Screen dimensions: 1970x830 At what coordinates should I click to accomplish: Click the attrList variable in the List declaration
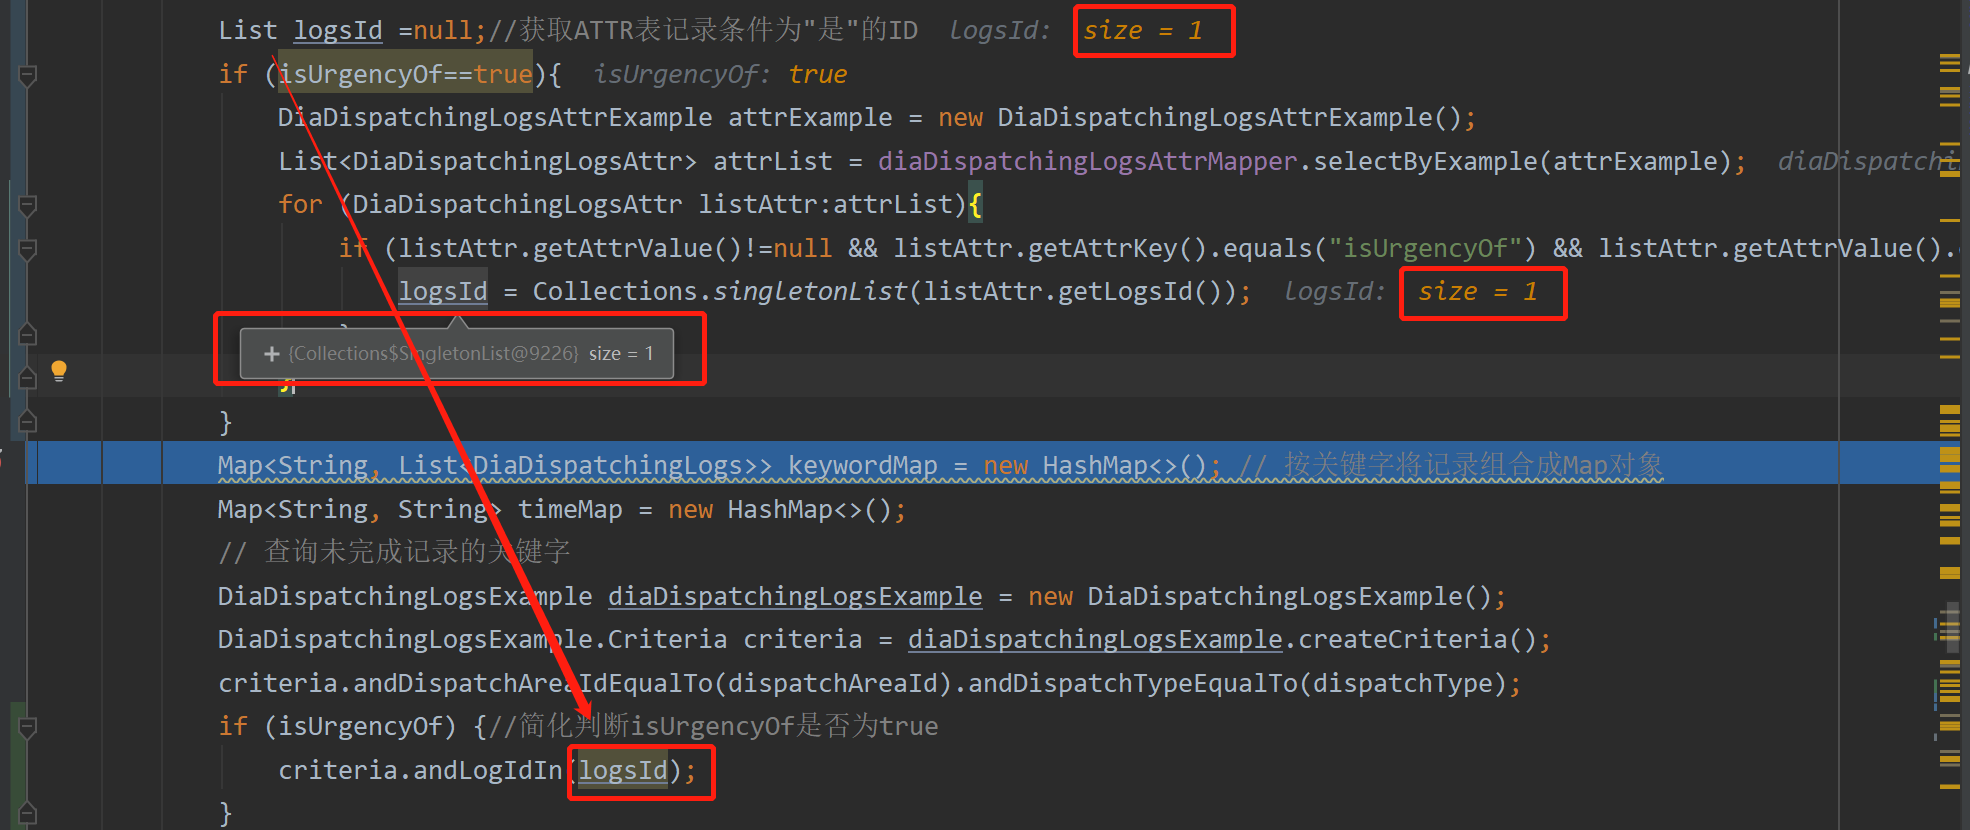tap(772, 162)
